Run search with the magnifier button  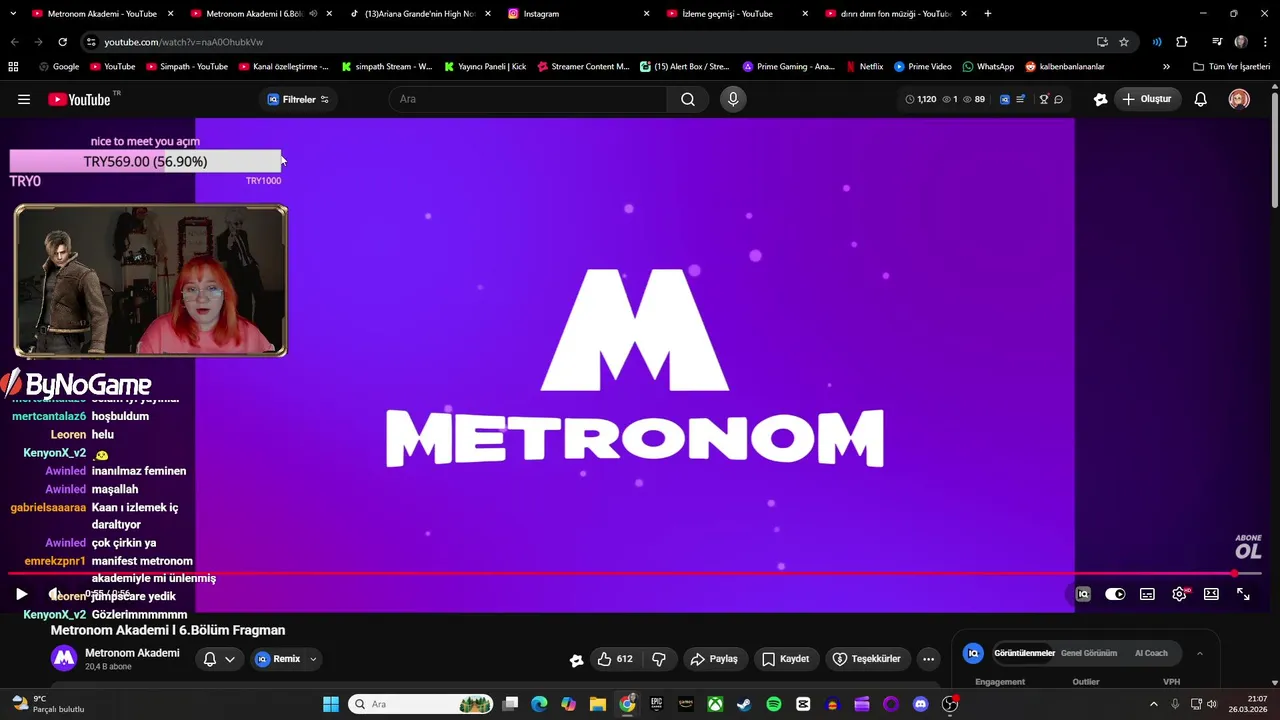click(688, 99)
